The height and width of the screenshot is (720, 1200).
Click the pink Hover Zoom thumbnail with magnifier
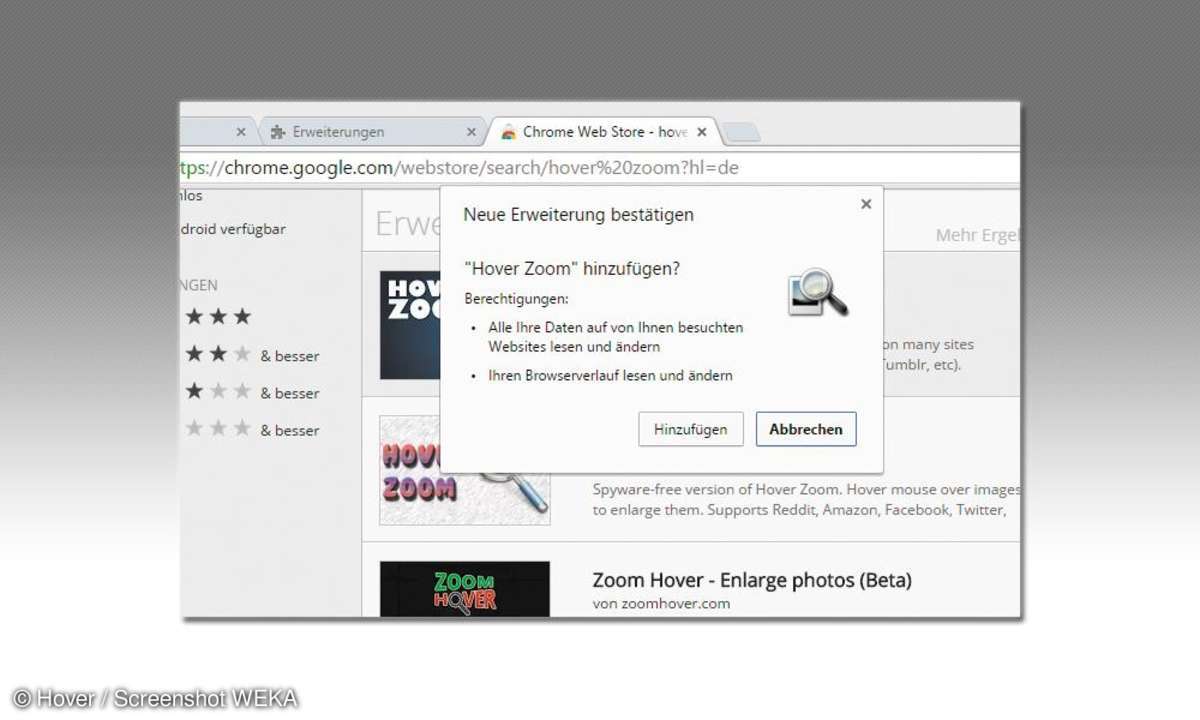[x=465, y=470]
